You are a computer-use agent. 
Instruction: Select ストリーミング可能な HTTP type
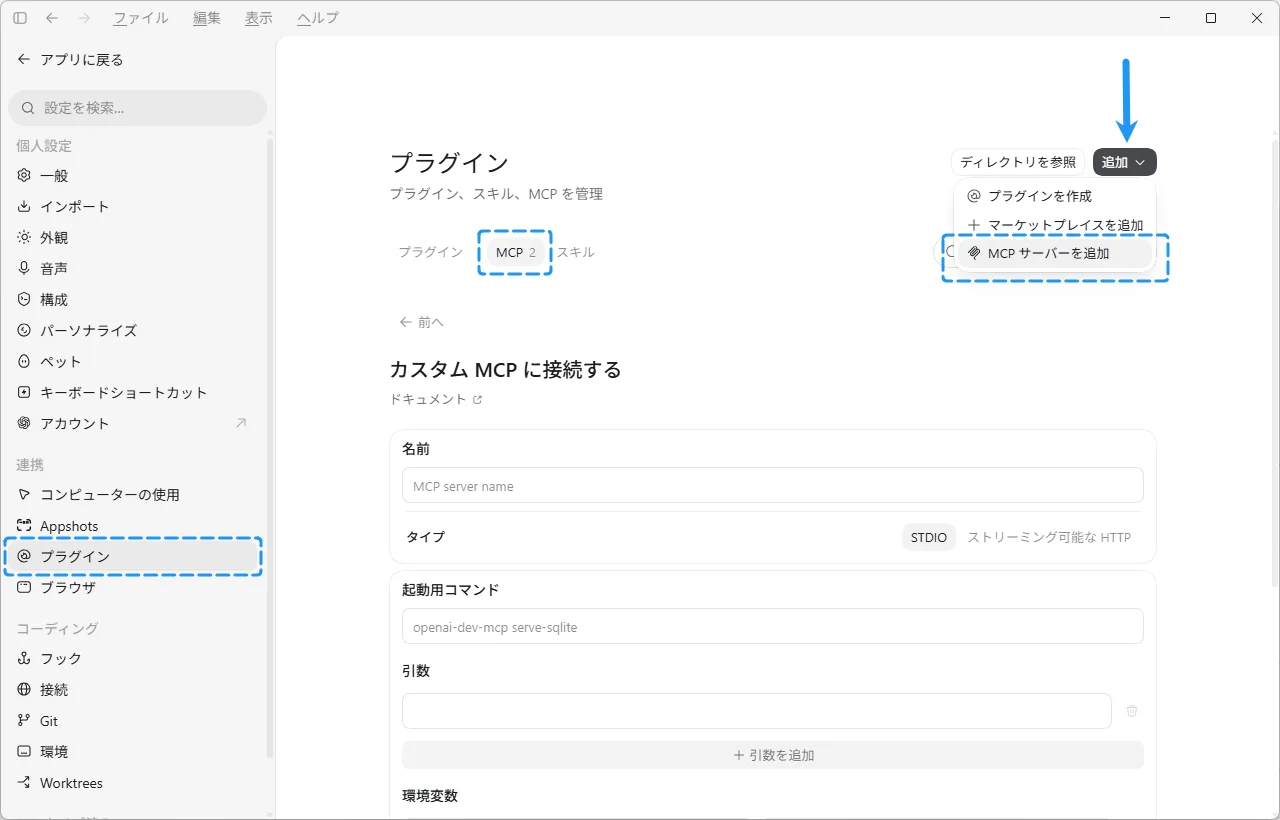(x=1049, y=537)
